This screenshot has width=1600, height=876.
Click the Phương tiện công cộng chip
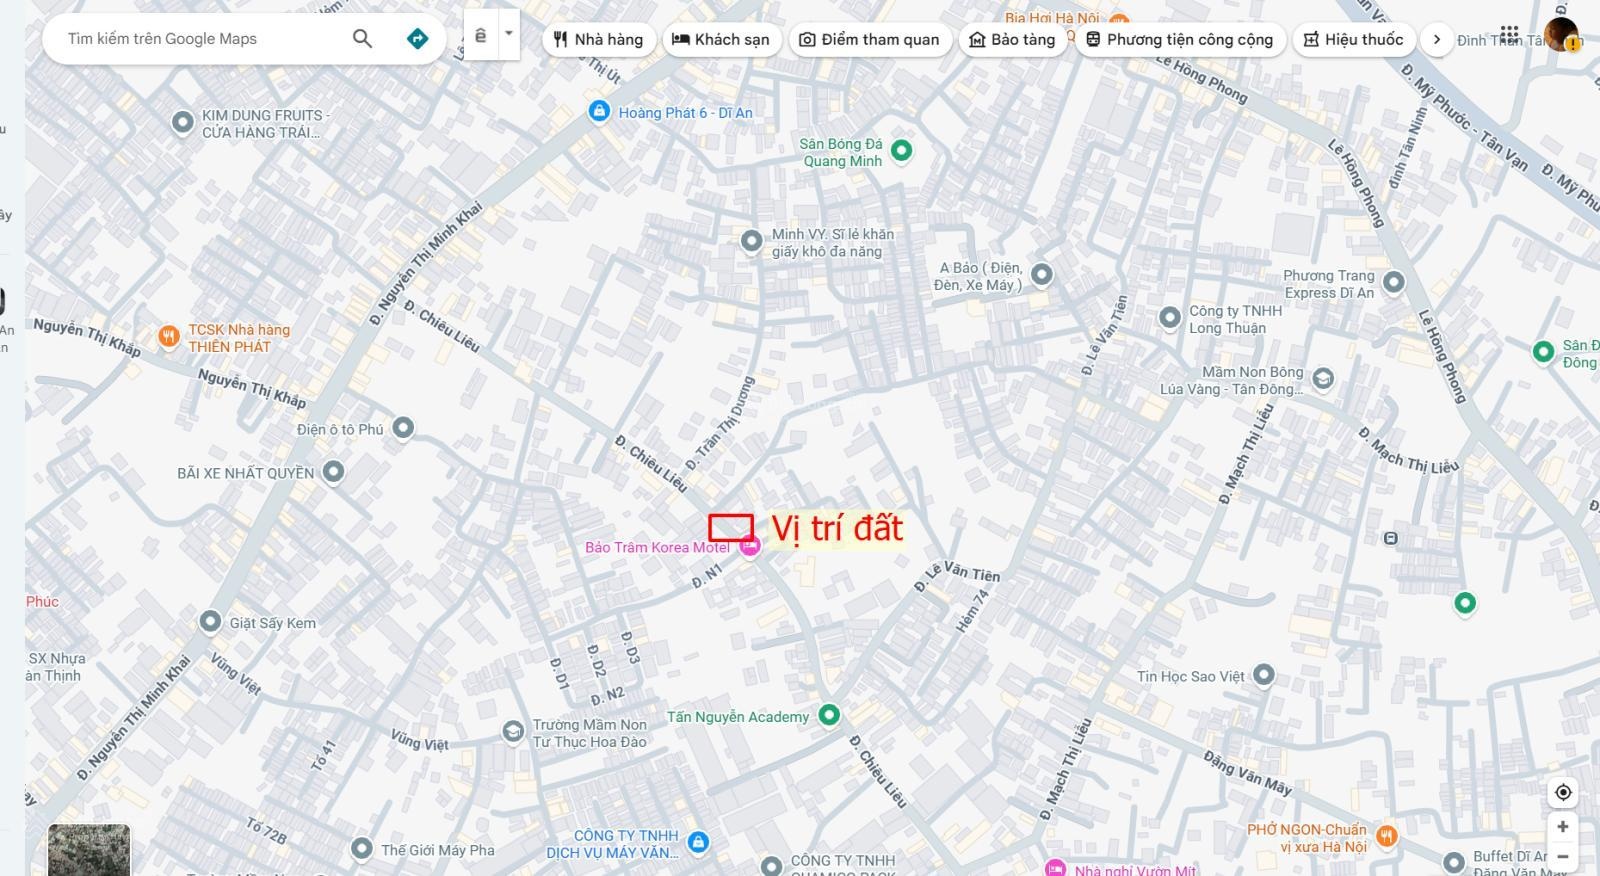[x=1180, y=40]
